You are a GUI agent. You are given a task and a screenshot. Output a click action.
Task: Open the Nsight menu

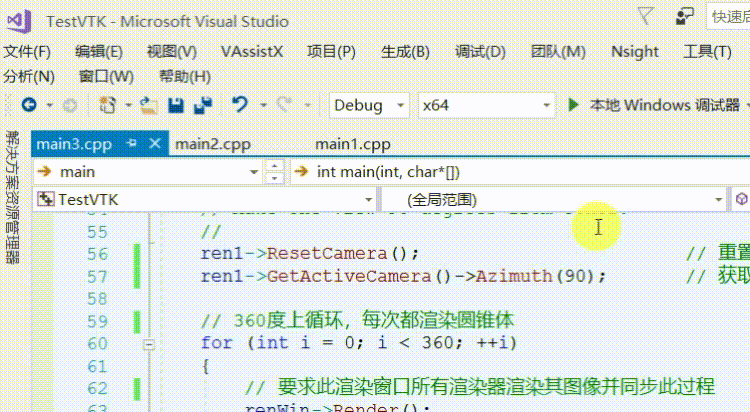click(x=635, y=52)
